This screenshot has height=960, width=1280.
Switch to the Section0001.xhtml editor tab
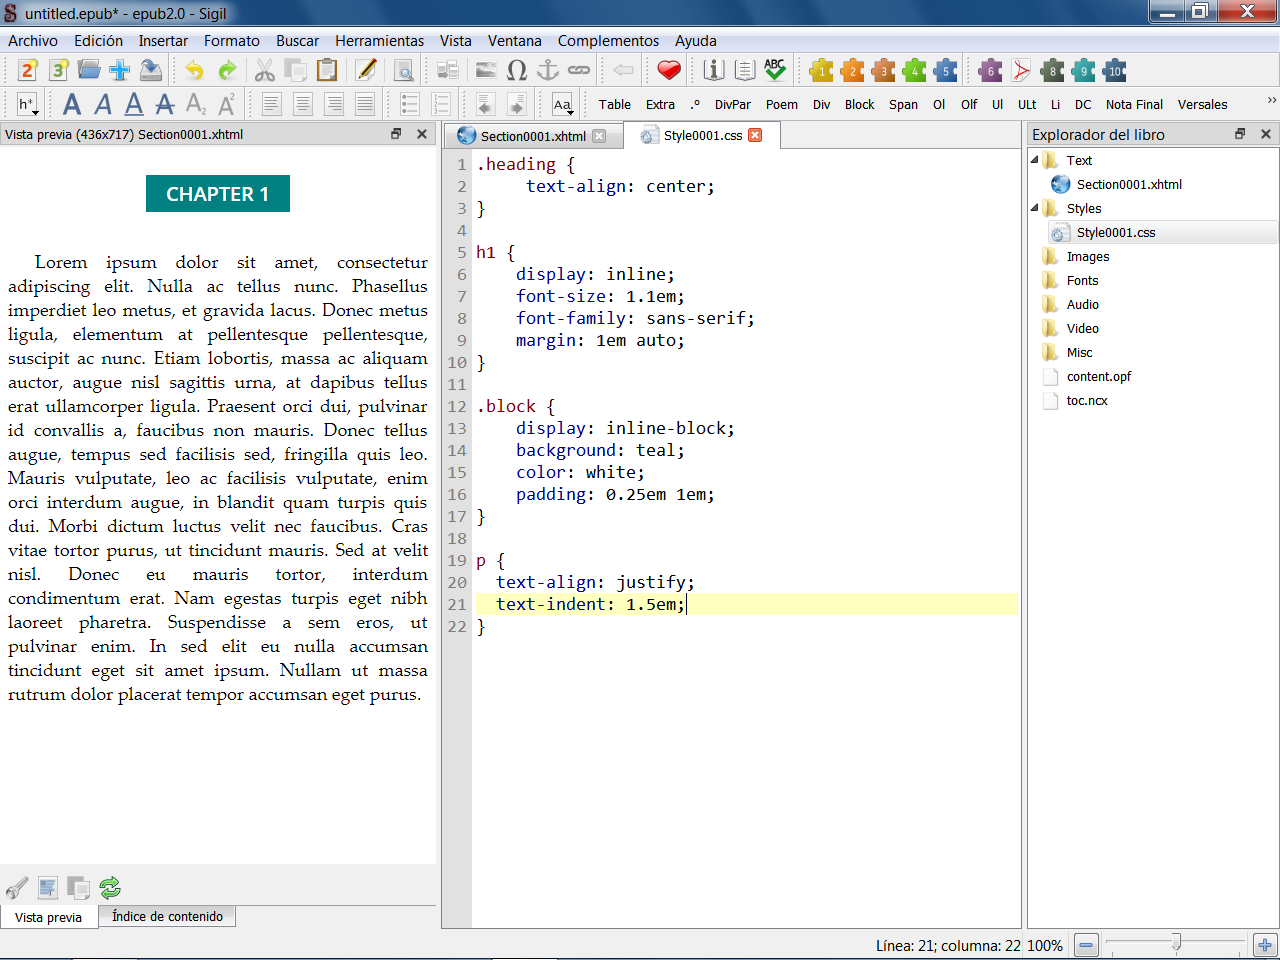click(x=532, y=136)
